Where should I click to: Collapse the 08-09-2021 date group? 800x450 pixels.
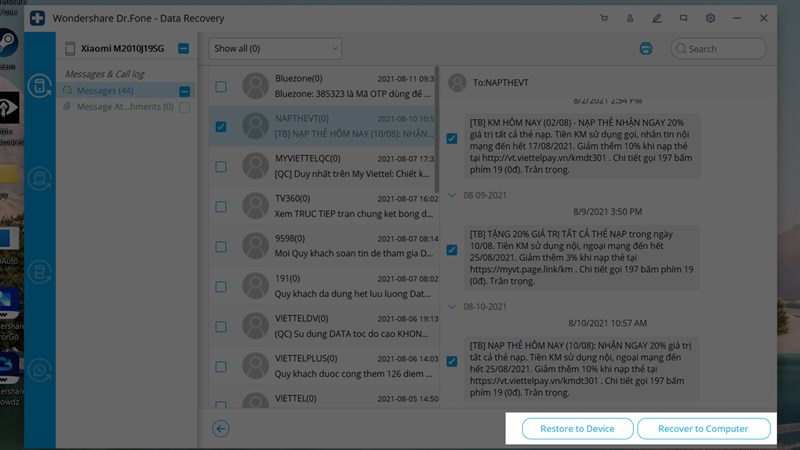tap(452, 195)
